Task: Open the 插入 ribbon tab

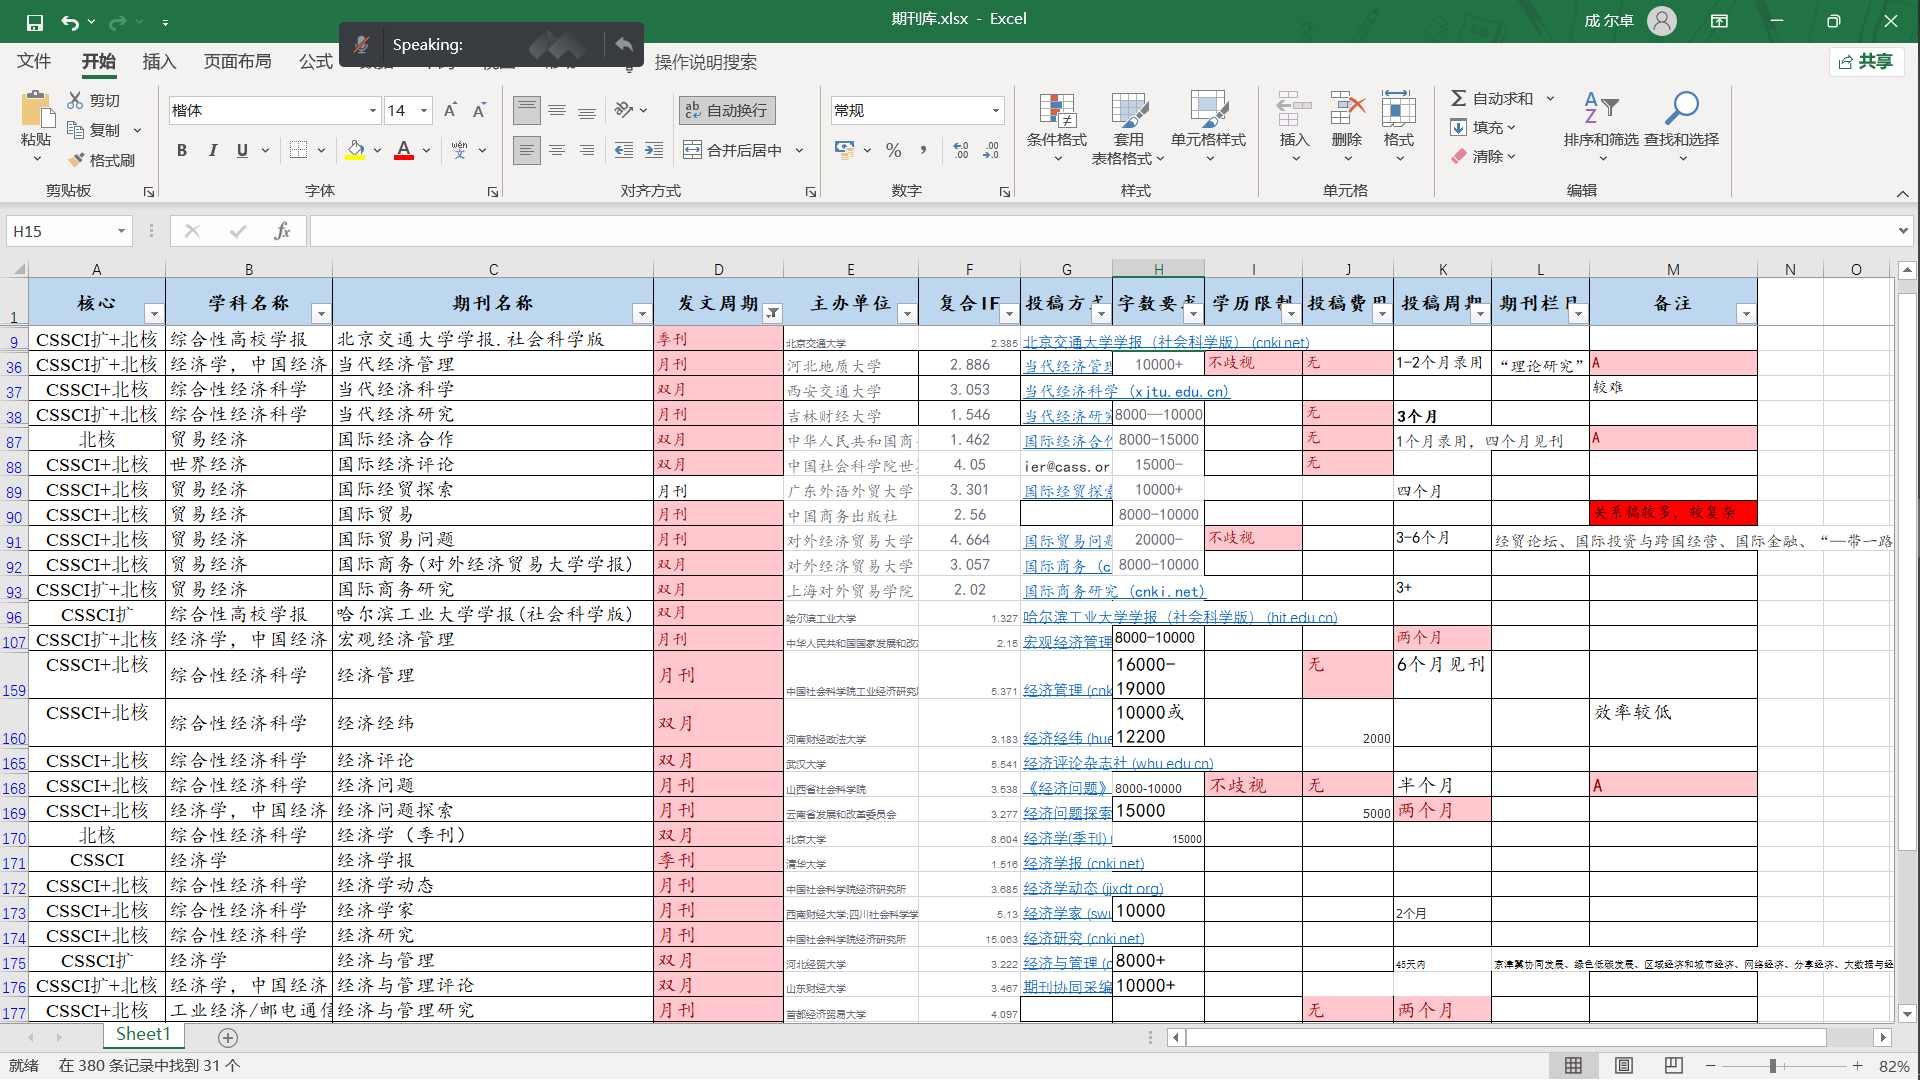Action: [x=159, y=62]
